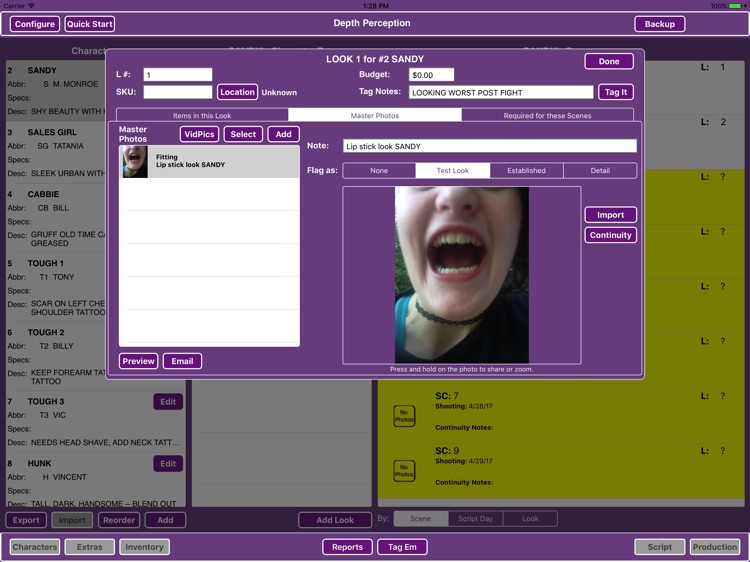
Task: Click the SKU input field
Action: pyautogui.click(x=177, y=92)
